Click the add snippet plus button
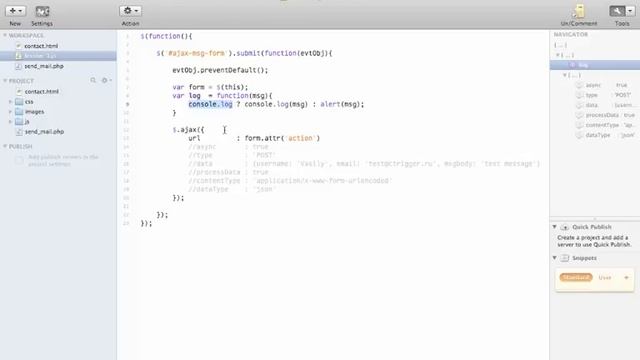The height and width of the screenshot is (360, 640). pos(627,278)
